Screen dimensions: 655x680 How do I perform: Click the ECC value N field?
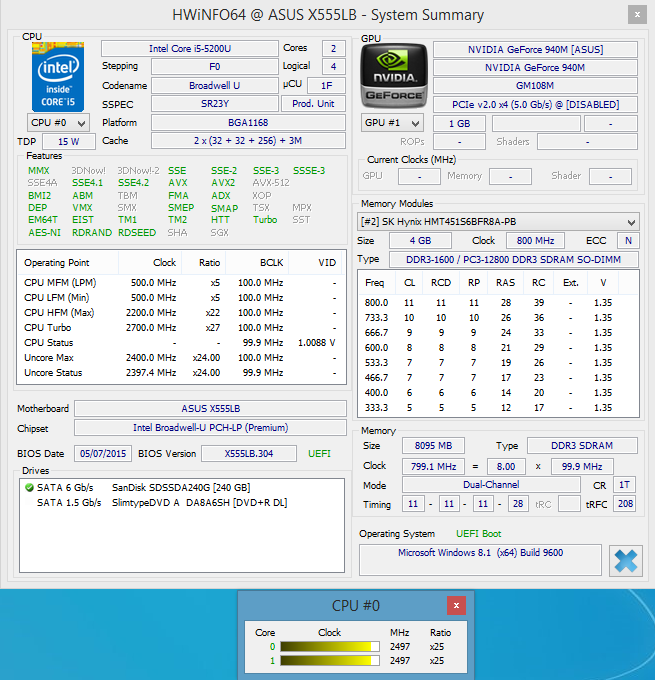628,241
